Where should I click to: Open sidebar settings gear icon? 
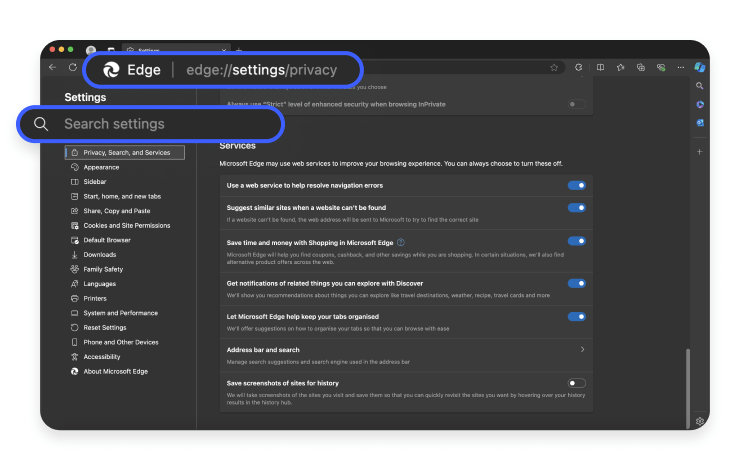[x=700, y=421]
